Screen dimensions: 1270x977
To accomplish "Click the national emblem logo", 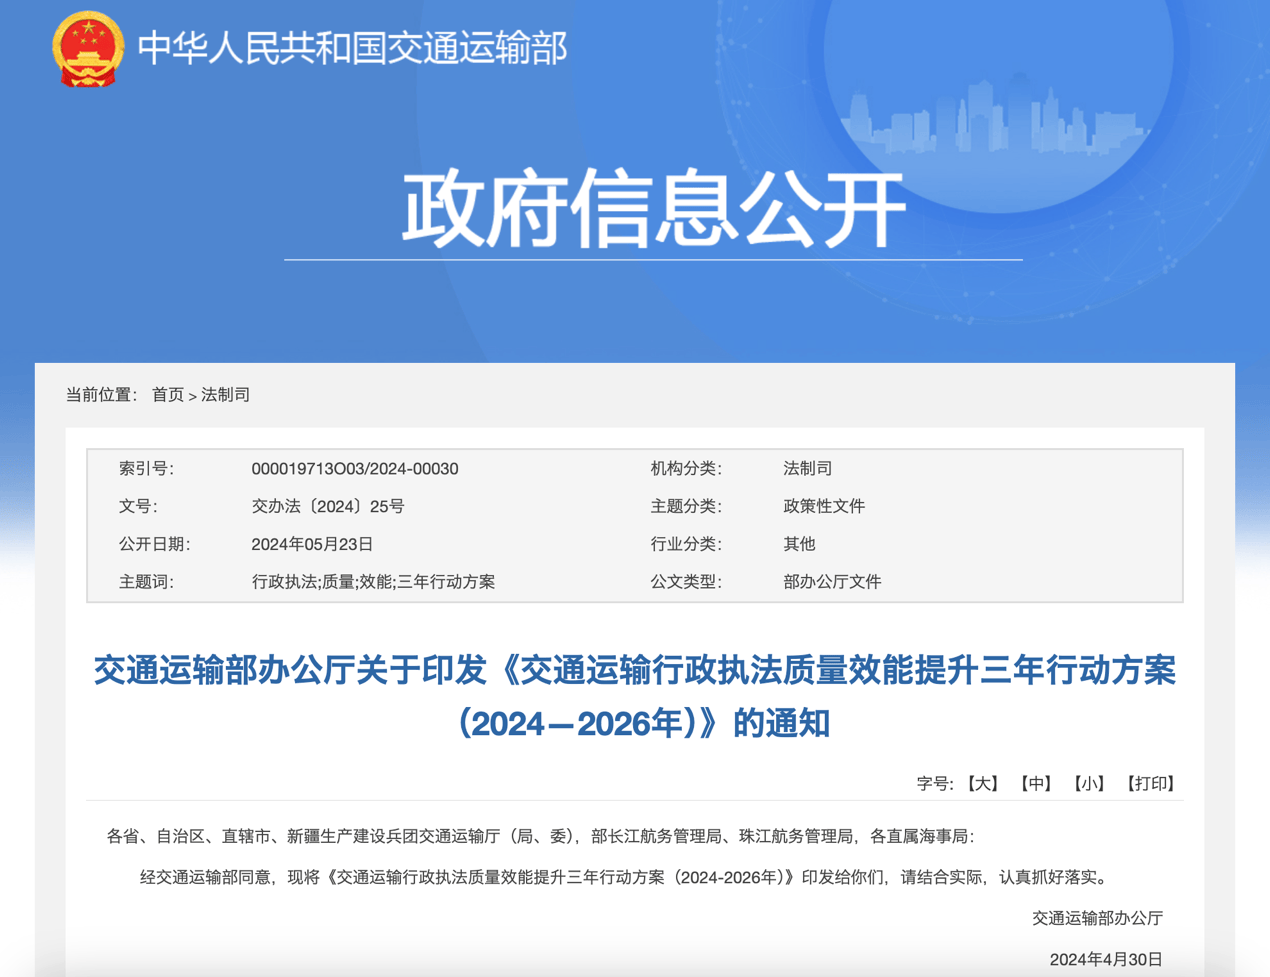I will point(88,49).
